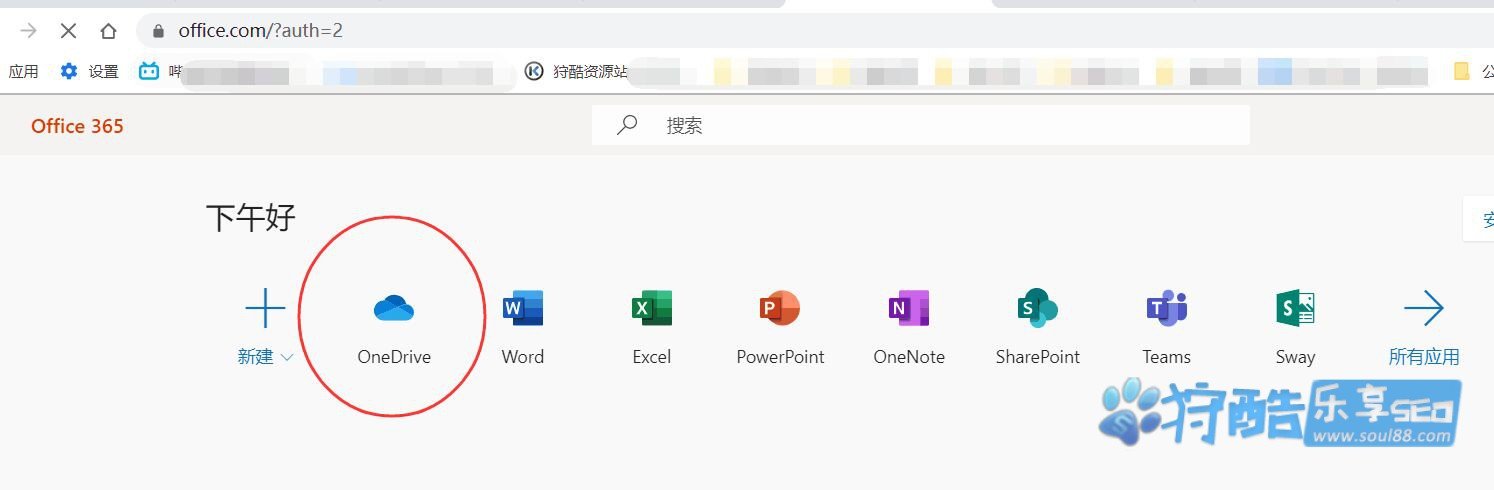Open the OneNote app icon
Screen dimensions: 1494x490
(909, 309)
